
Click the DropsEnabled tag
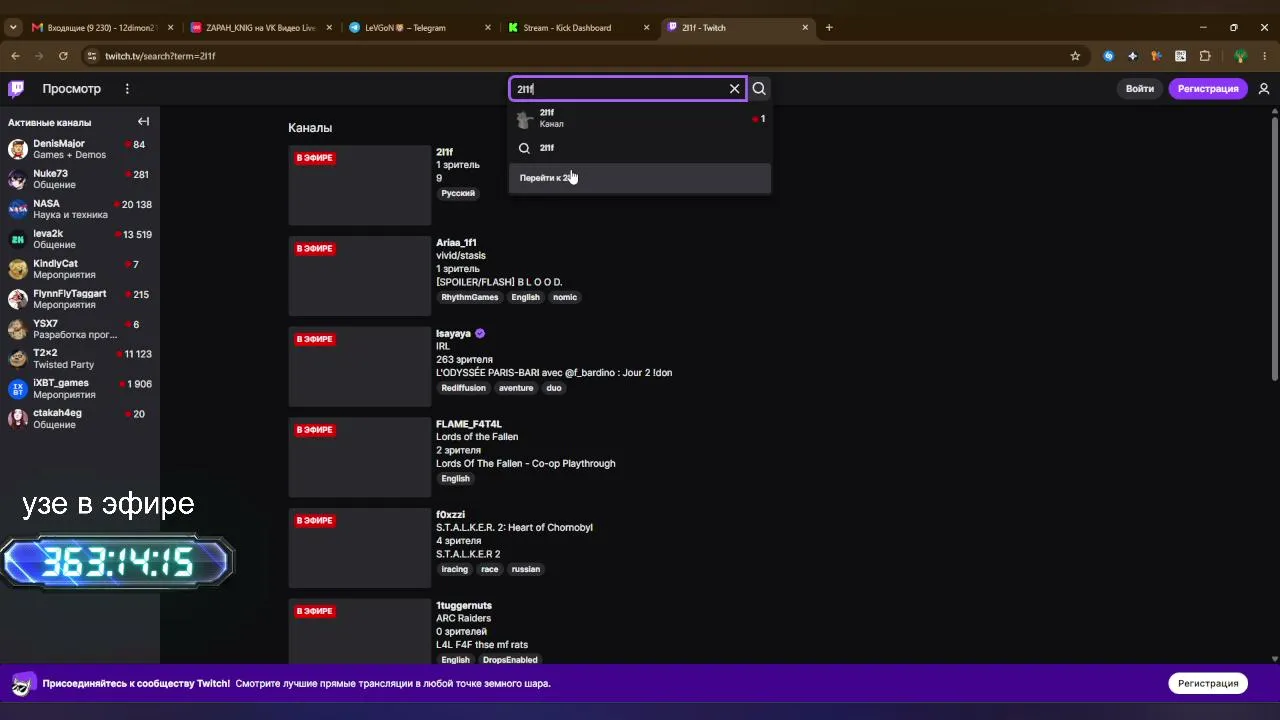point(510,660)
